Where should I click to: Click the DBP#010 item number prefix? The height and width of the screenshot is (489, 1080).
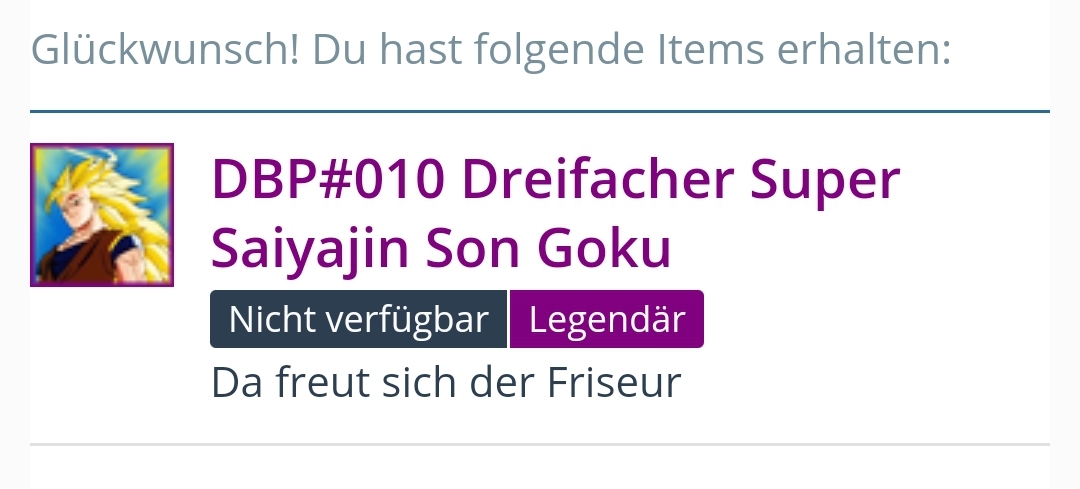328,179
